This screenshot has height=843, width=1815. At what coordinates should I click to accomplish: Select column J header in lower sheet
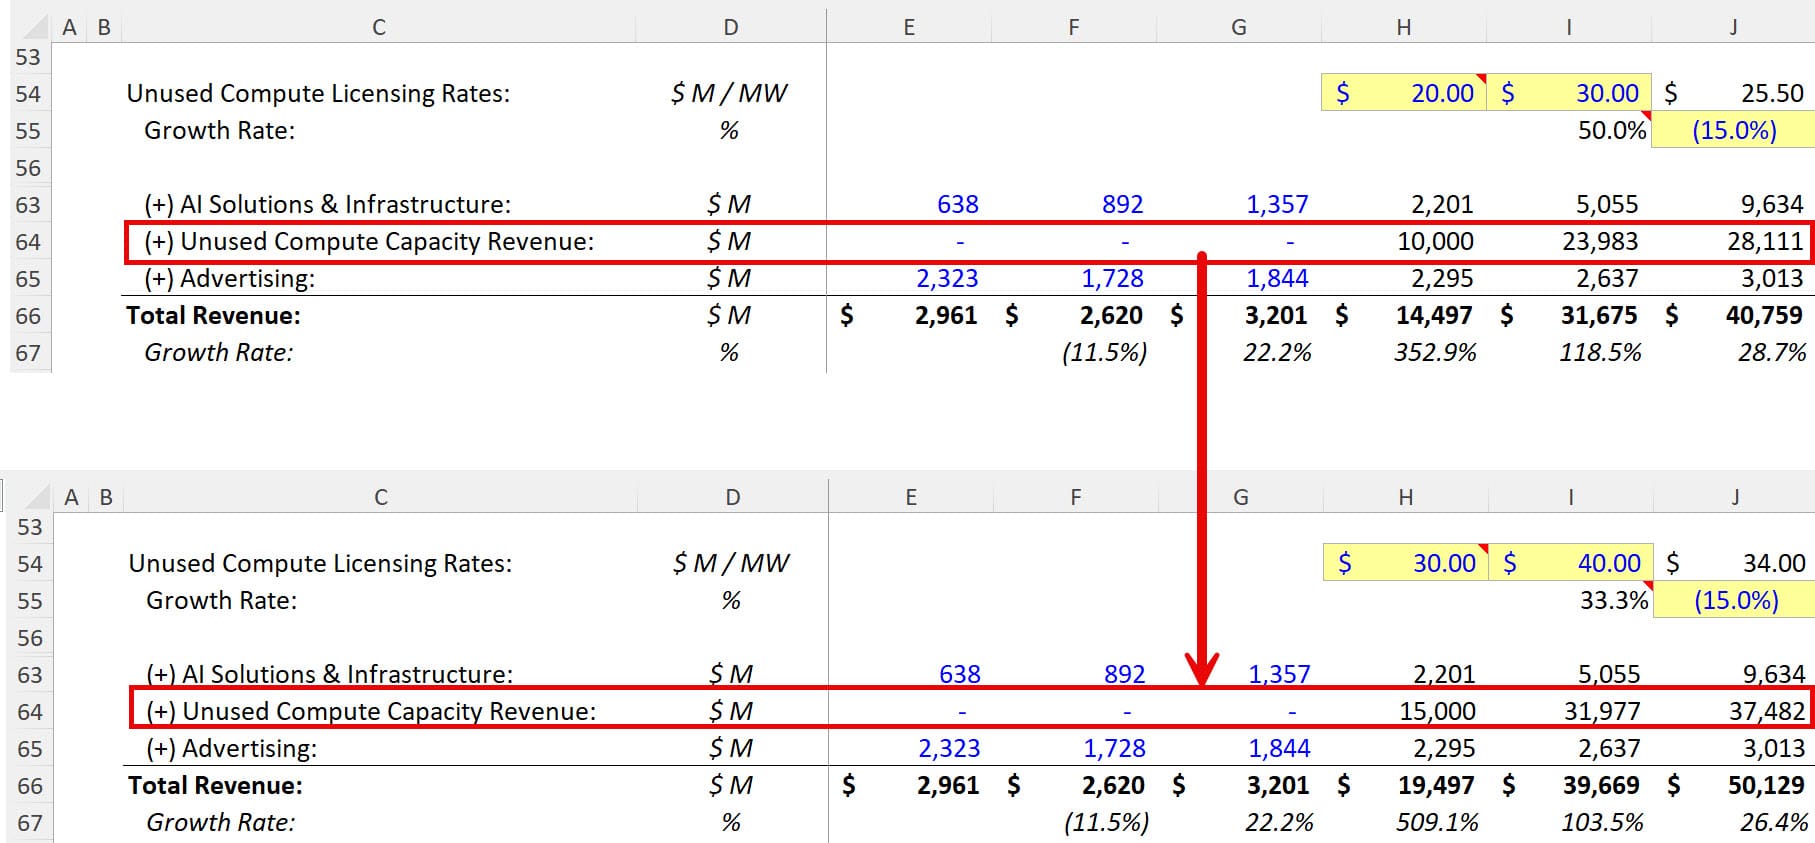point(1735,497)
